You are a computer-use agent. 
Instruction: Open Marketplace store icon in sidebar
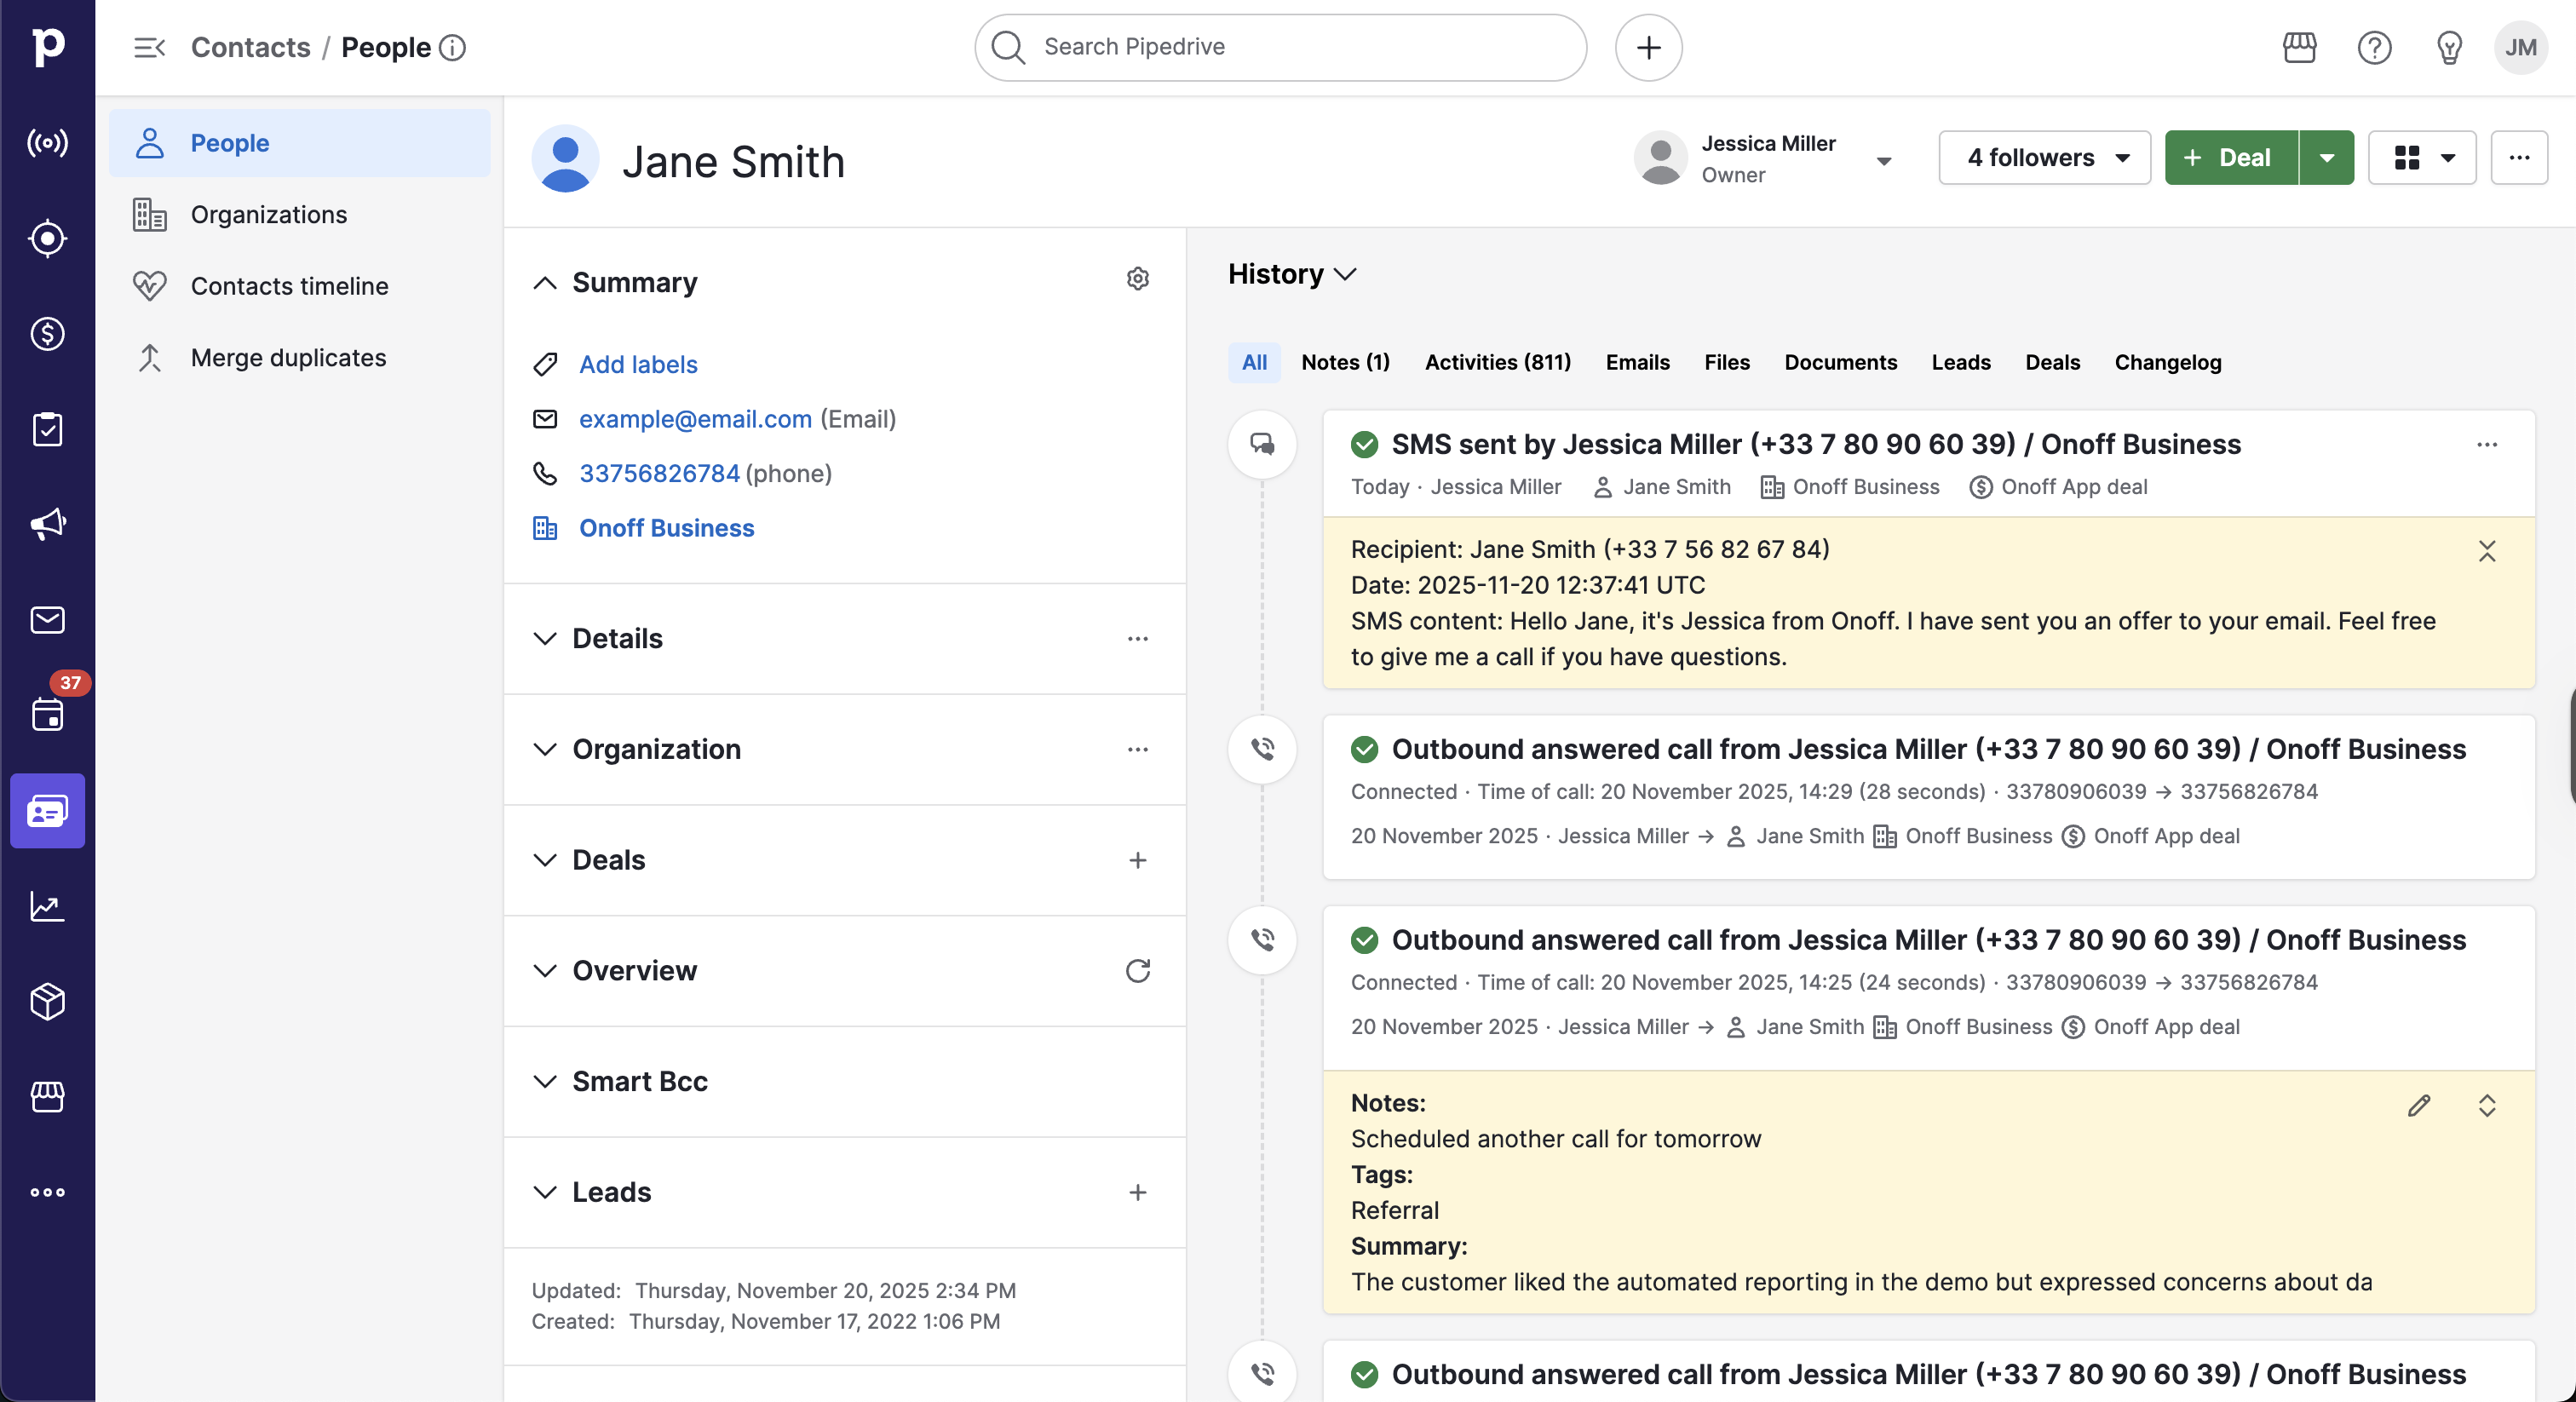pos(47,1096)
